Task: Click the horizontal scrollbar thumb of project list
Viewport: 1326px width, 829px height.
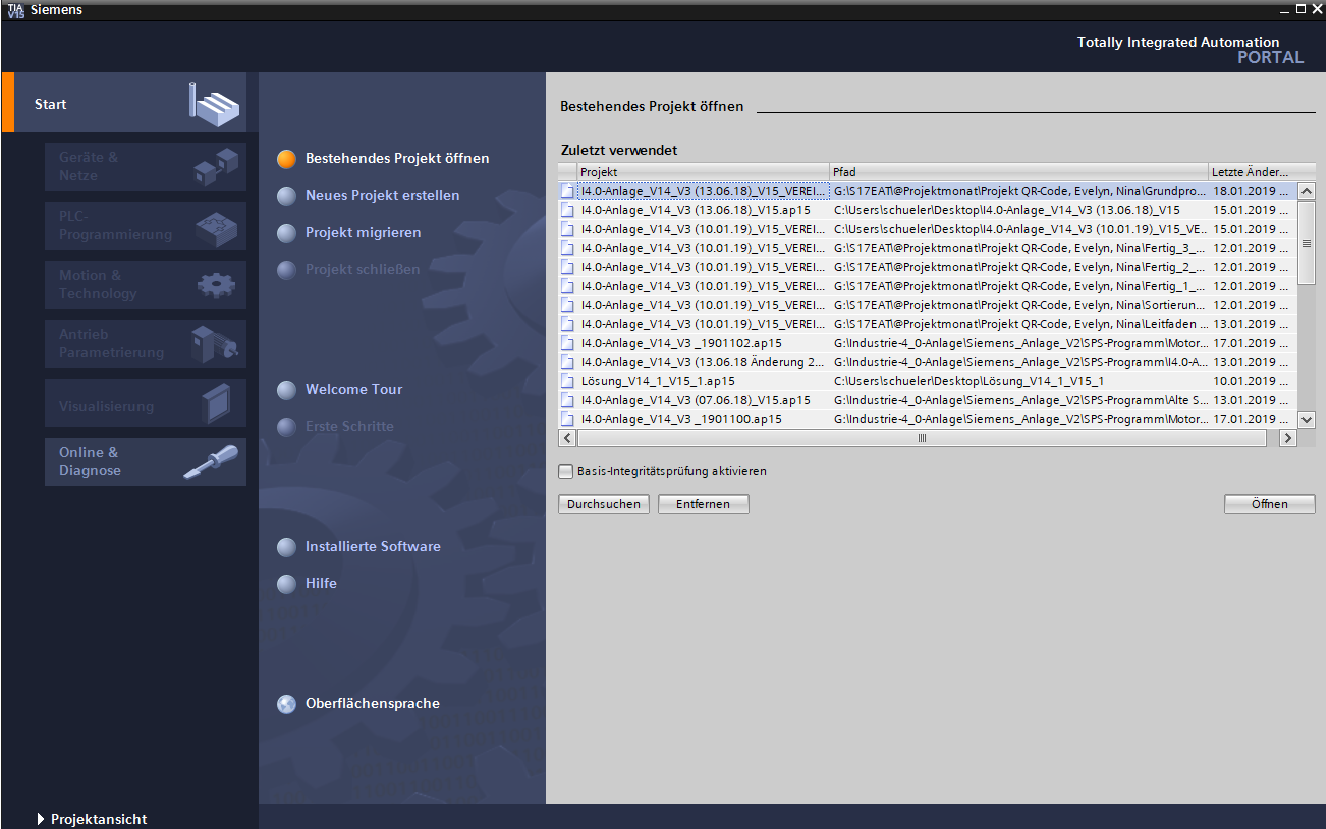Action: pyautogui.click(x=922, y=438)
